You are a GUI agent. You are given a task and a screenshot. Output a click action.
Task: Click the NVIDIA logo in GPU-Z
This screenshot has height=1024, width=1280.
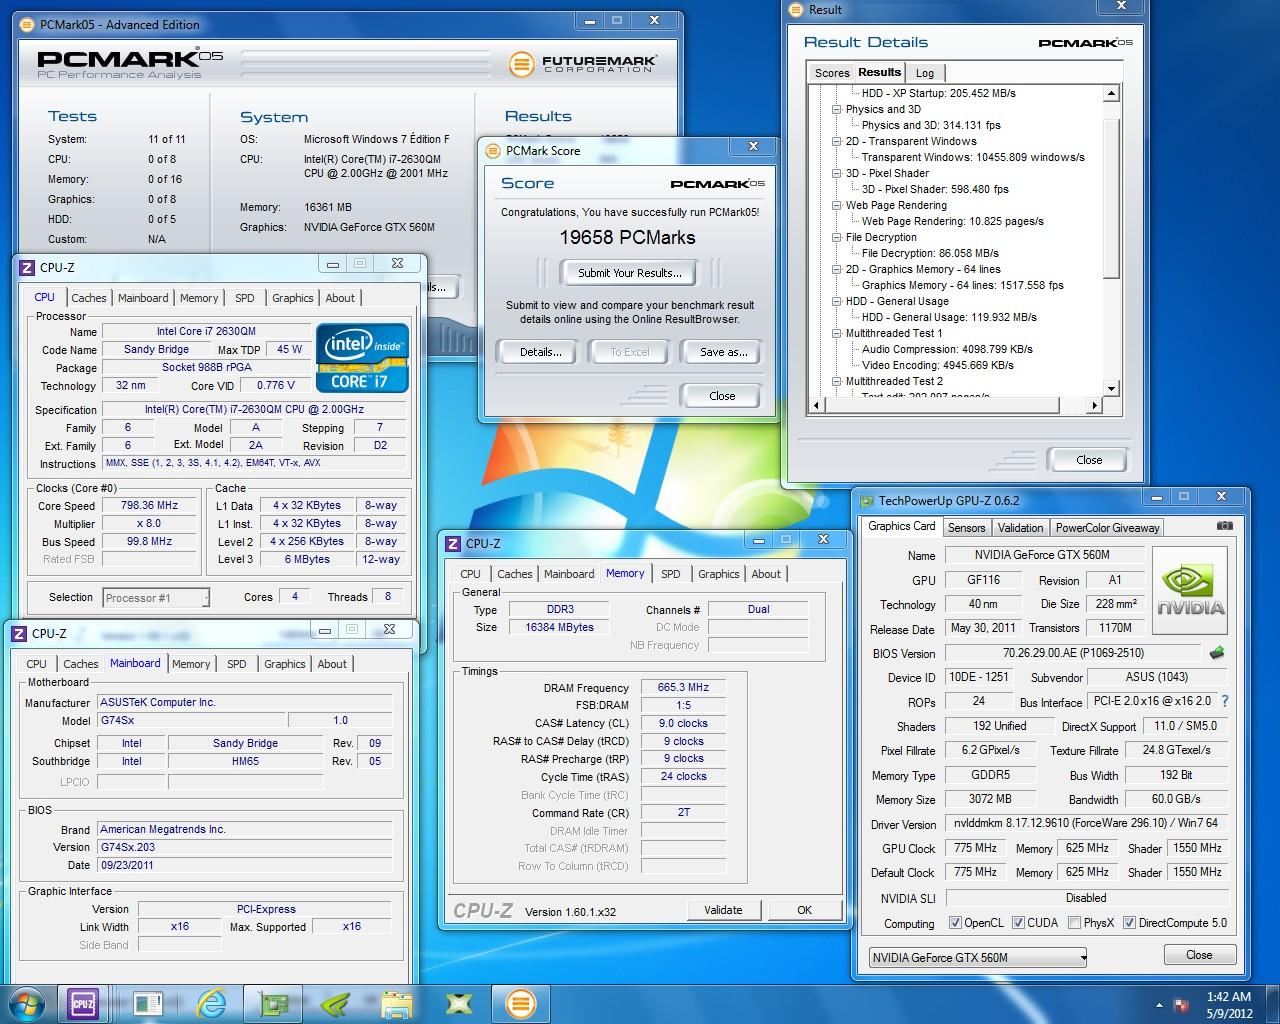(x=1189, y=590)
